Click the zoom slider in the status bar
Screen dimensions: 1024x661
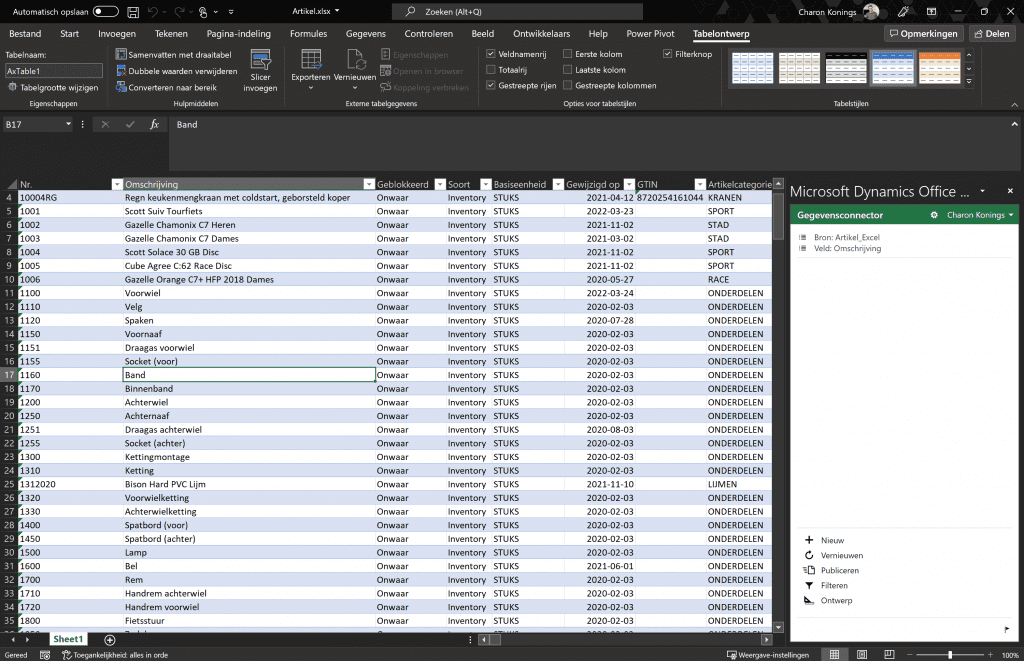pos(950,654)
